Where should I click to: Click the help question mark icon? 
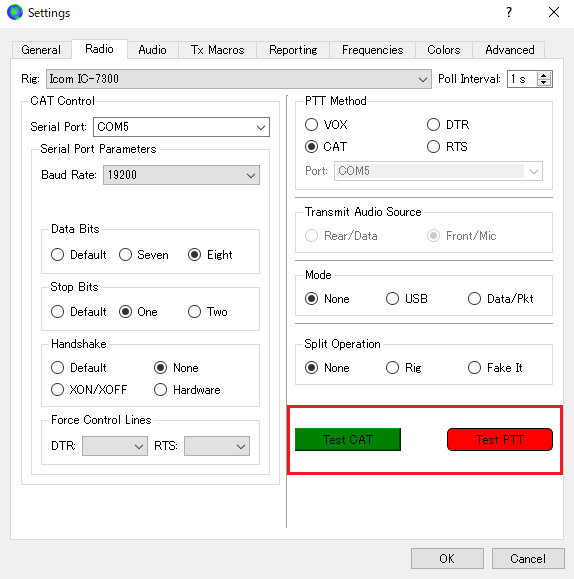[509, 13]
